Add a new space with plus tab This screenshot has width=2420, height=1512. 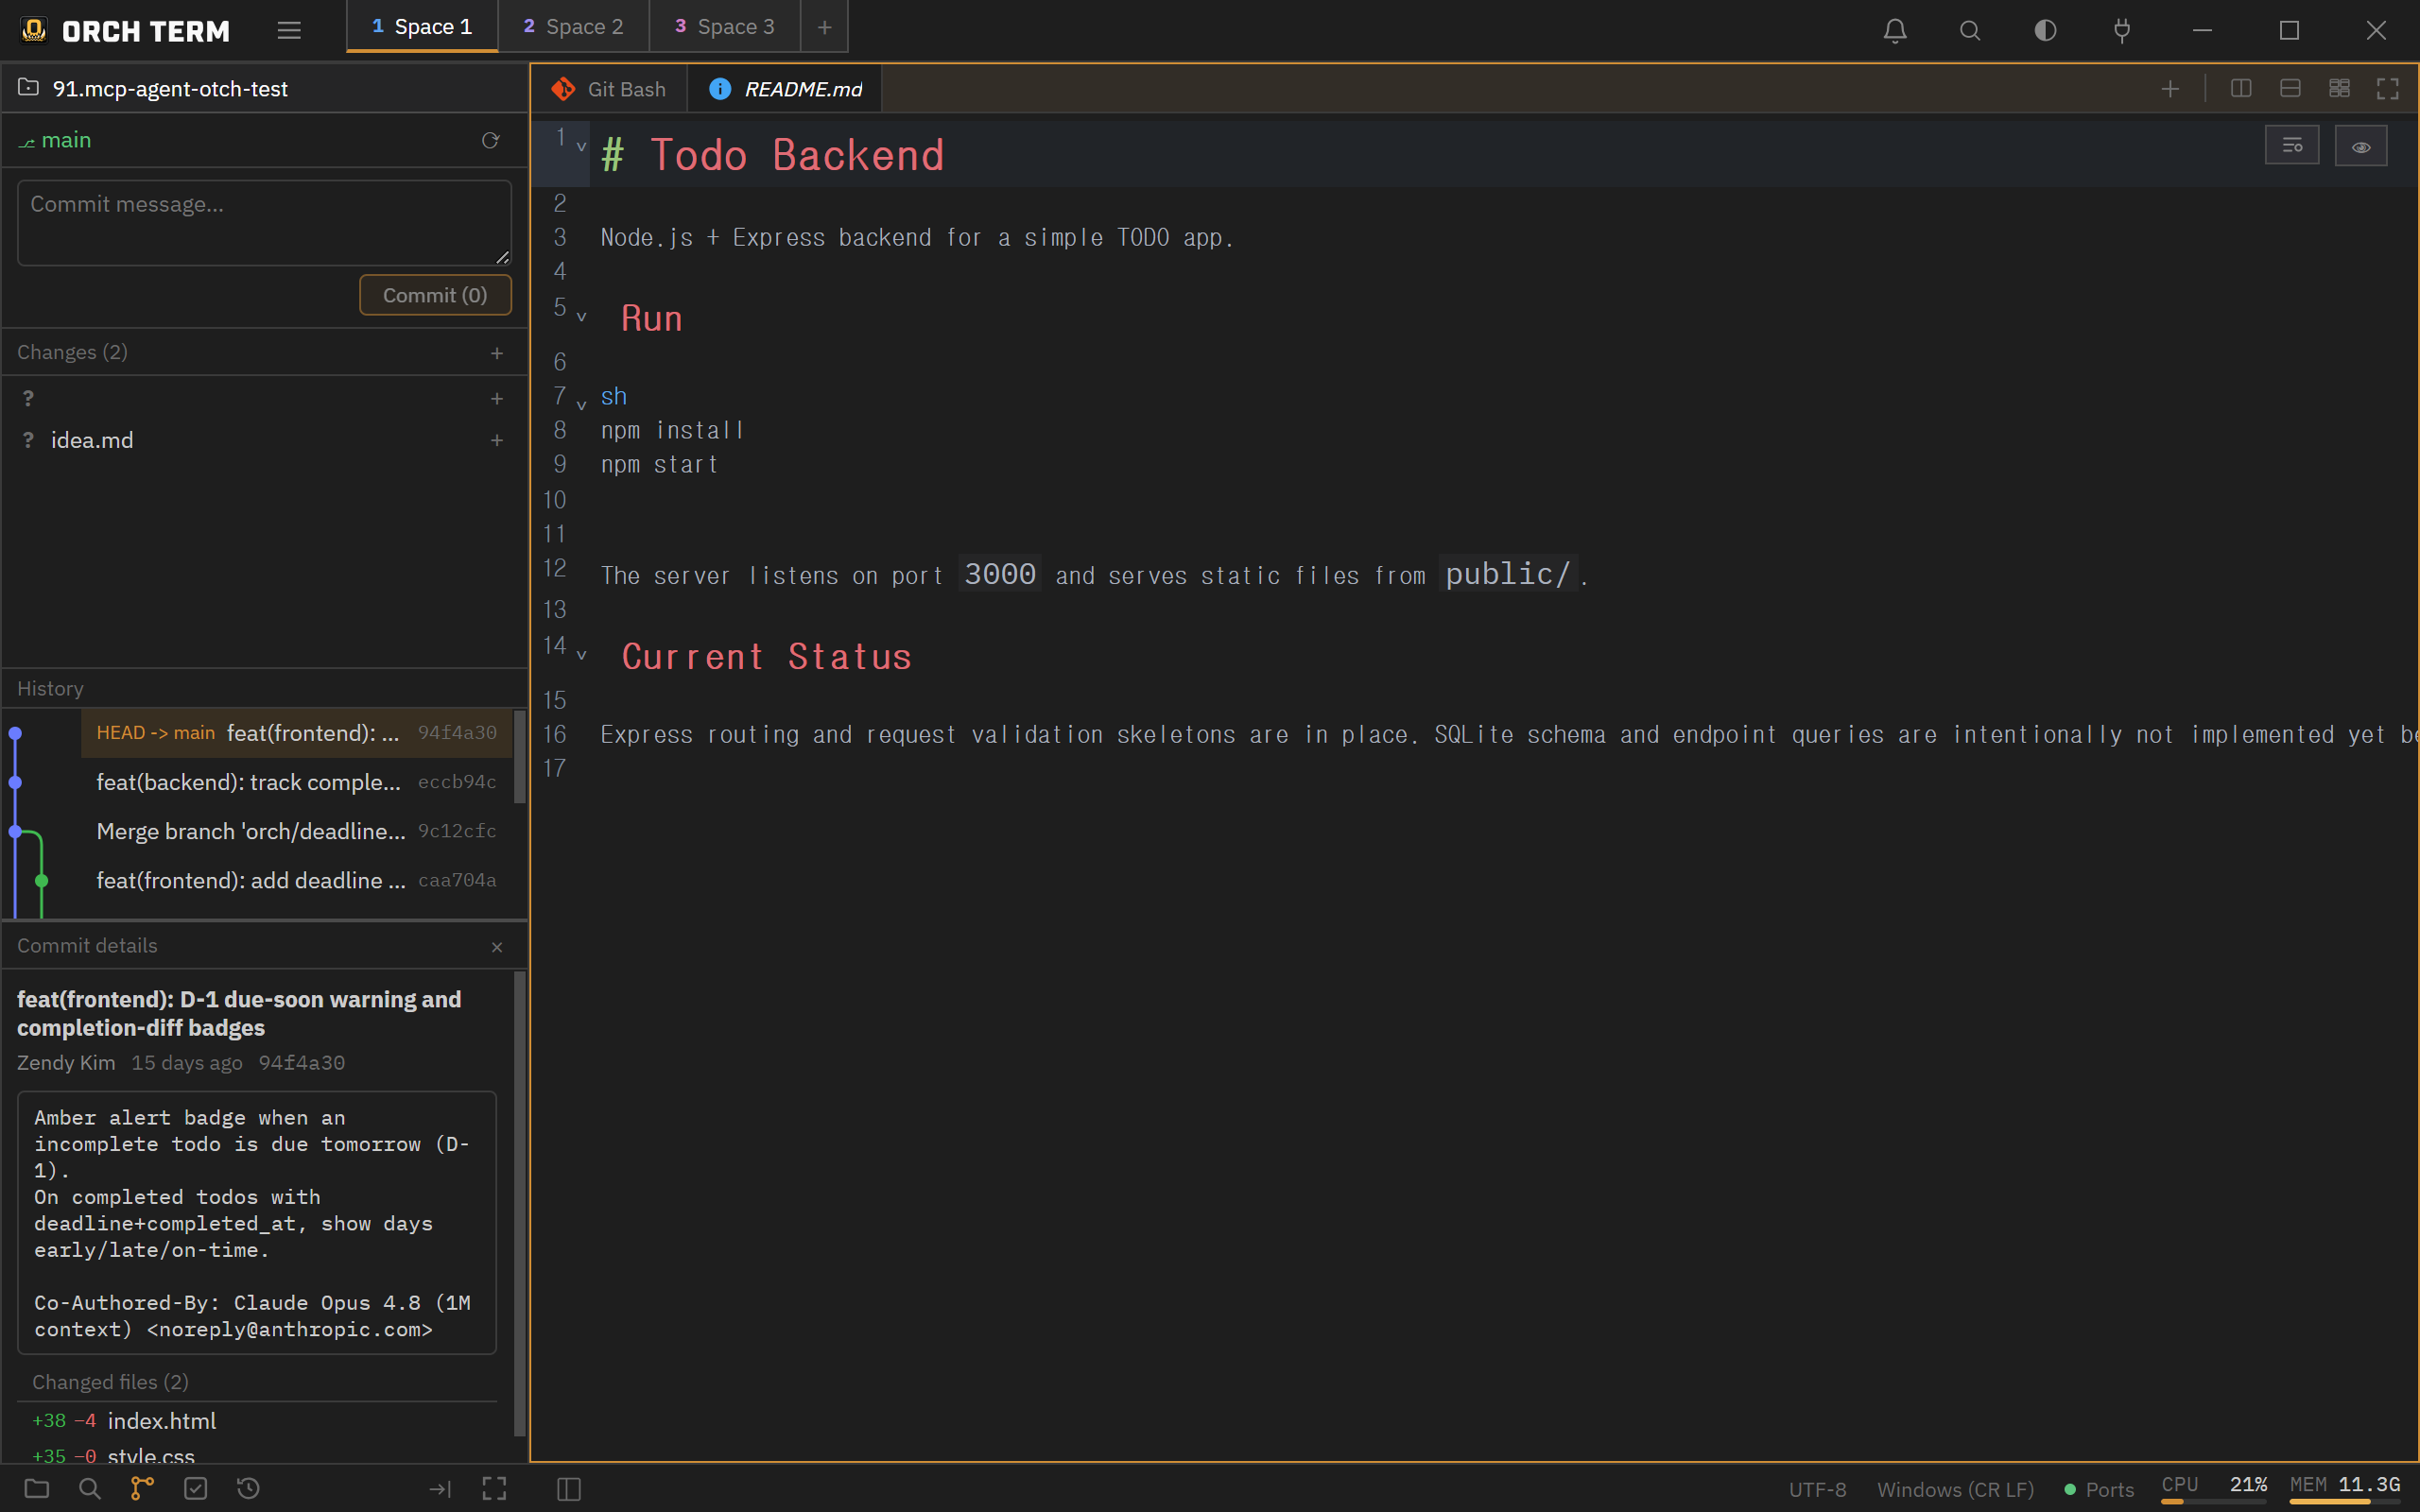[x=824, y=27]
